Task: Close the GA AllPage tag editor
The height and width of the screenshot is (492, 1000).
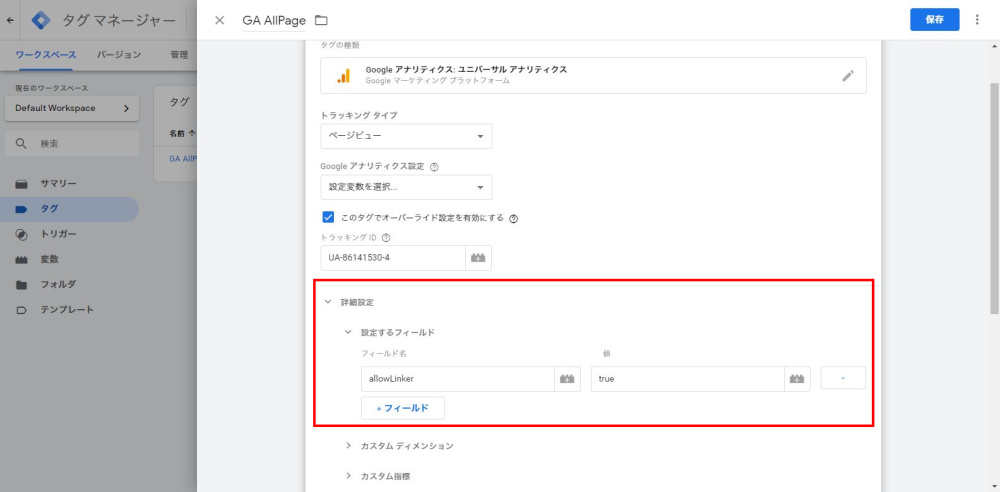Action: pyautogui.click(x=220, y=20)
